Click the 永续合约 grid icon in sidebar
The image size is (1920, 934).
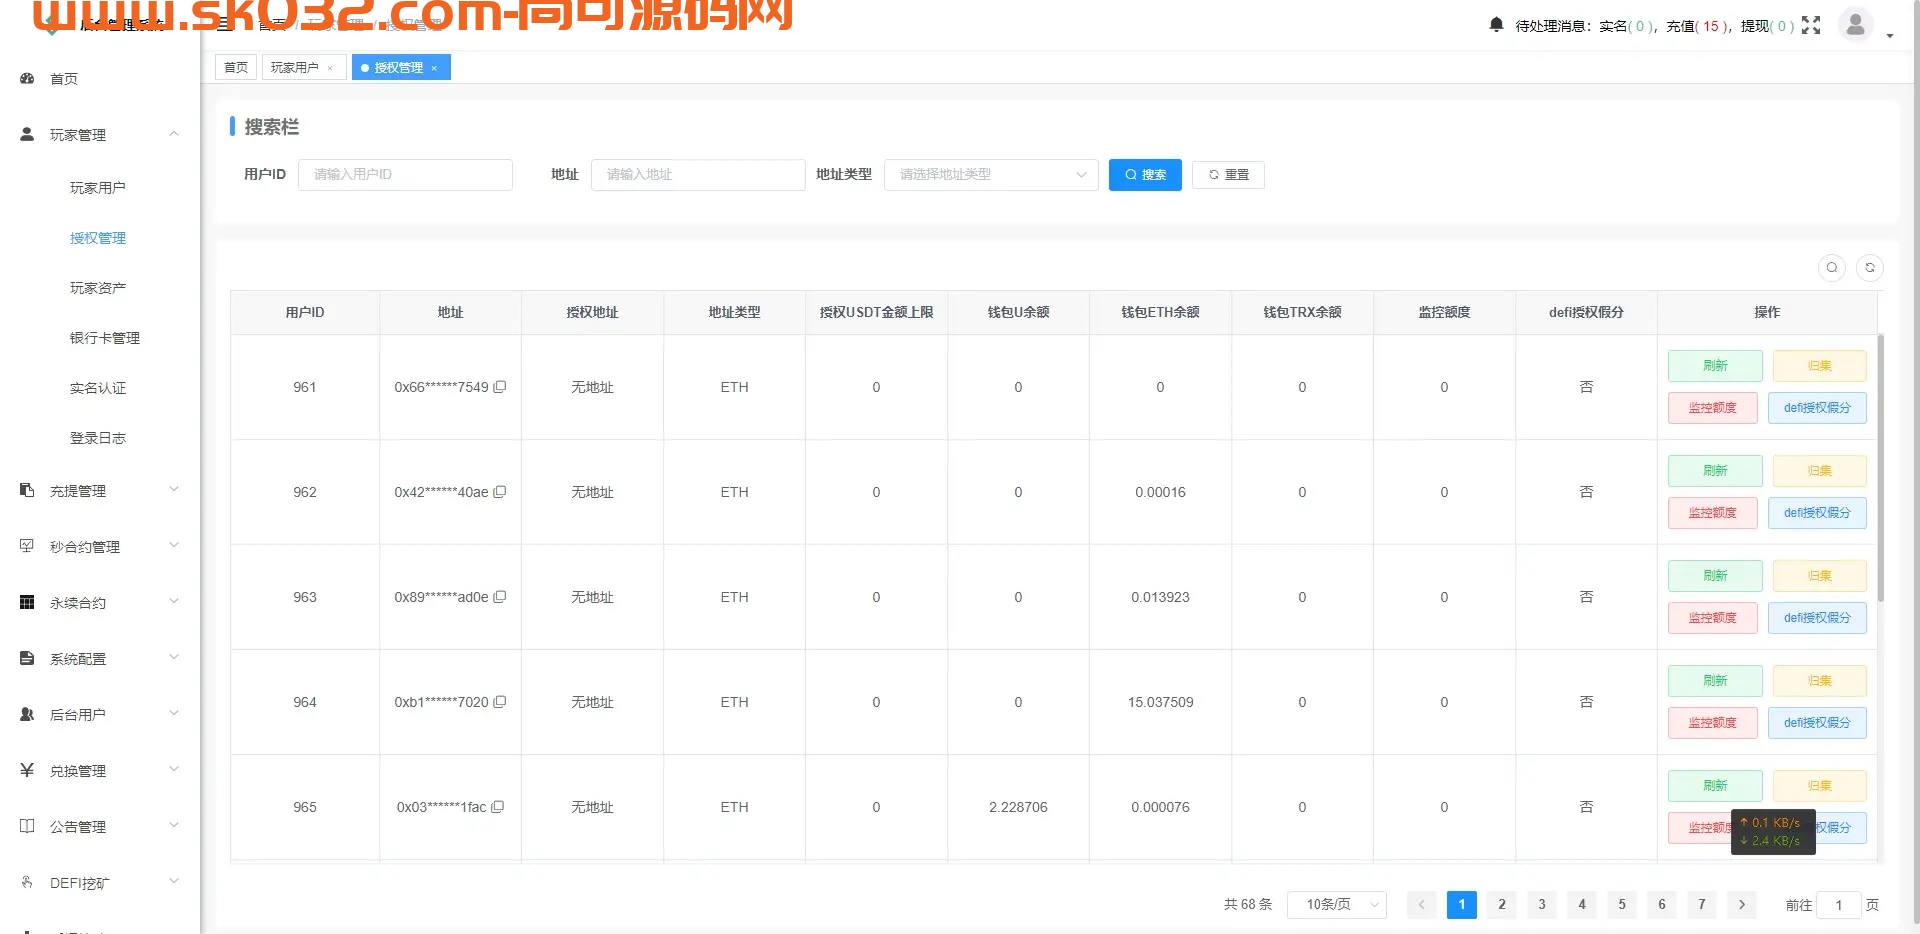(26, 601)
